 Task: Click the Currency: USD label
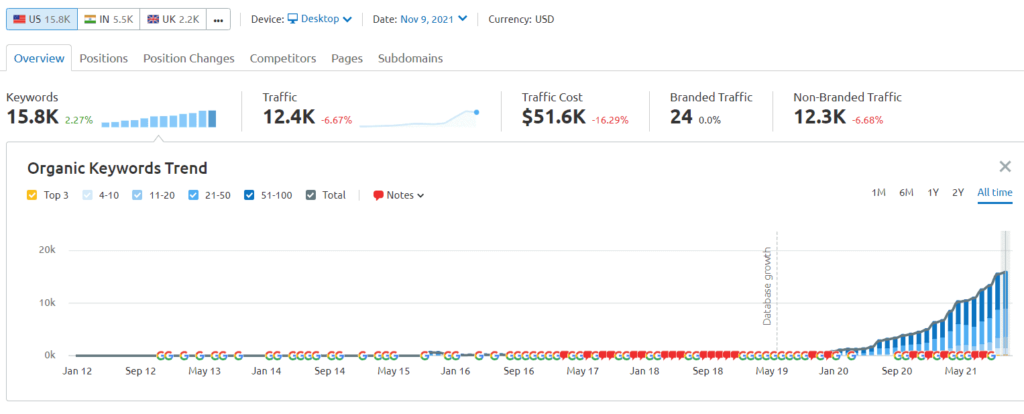tap(521, 20)
